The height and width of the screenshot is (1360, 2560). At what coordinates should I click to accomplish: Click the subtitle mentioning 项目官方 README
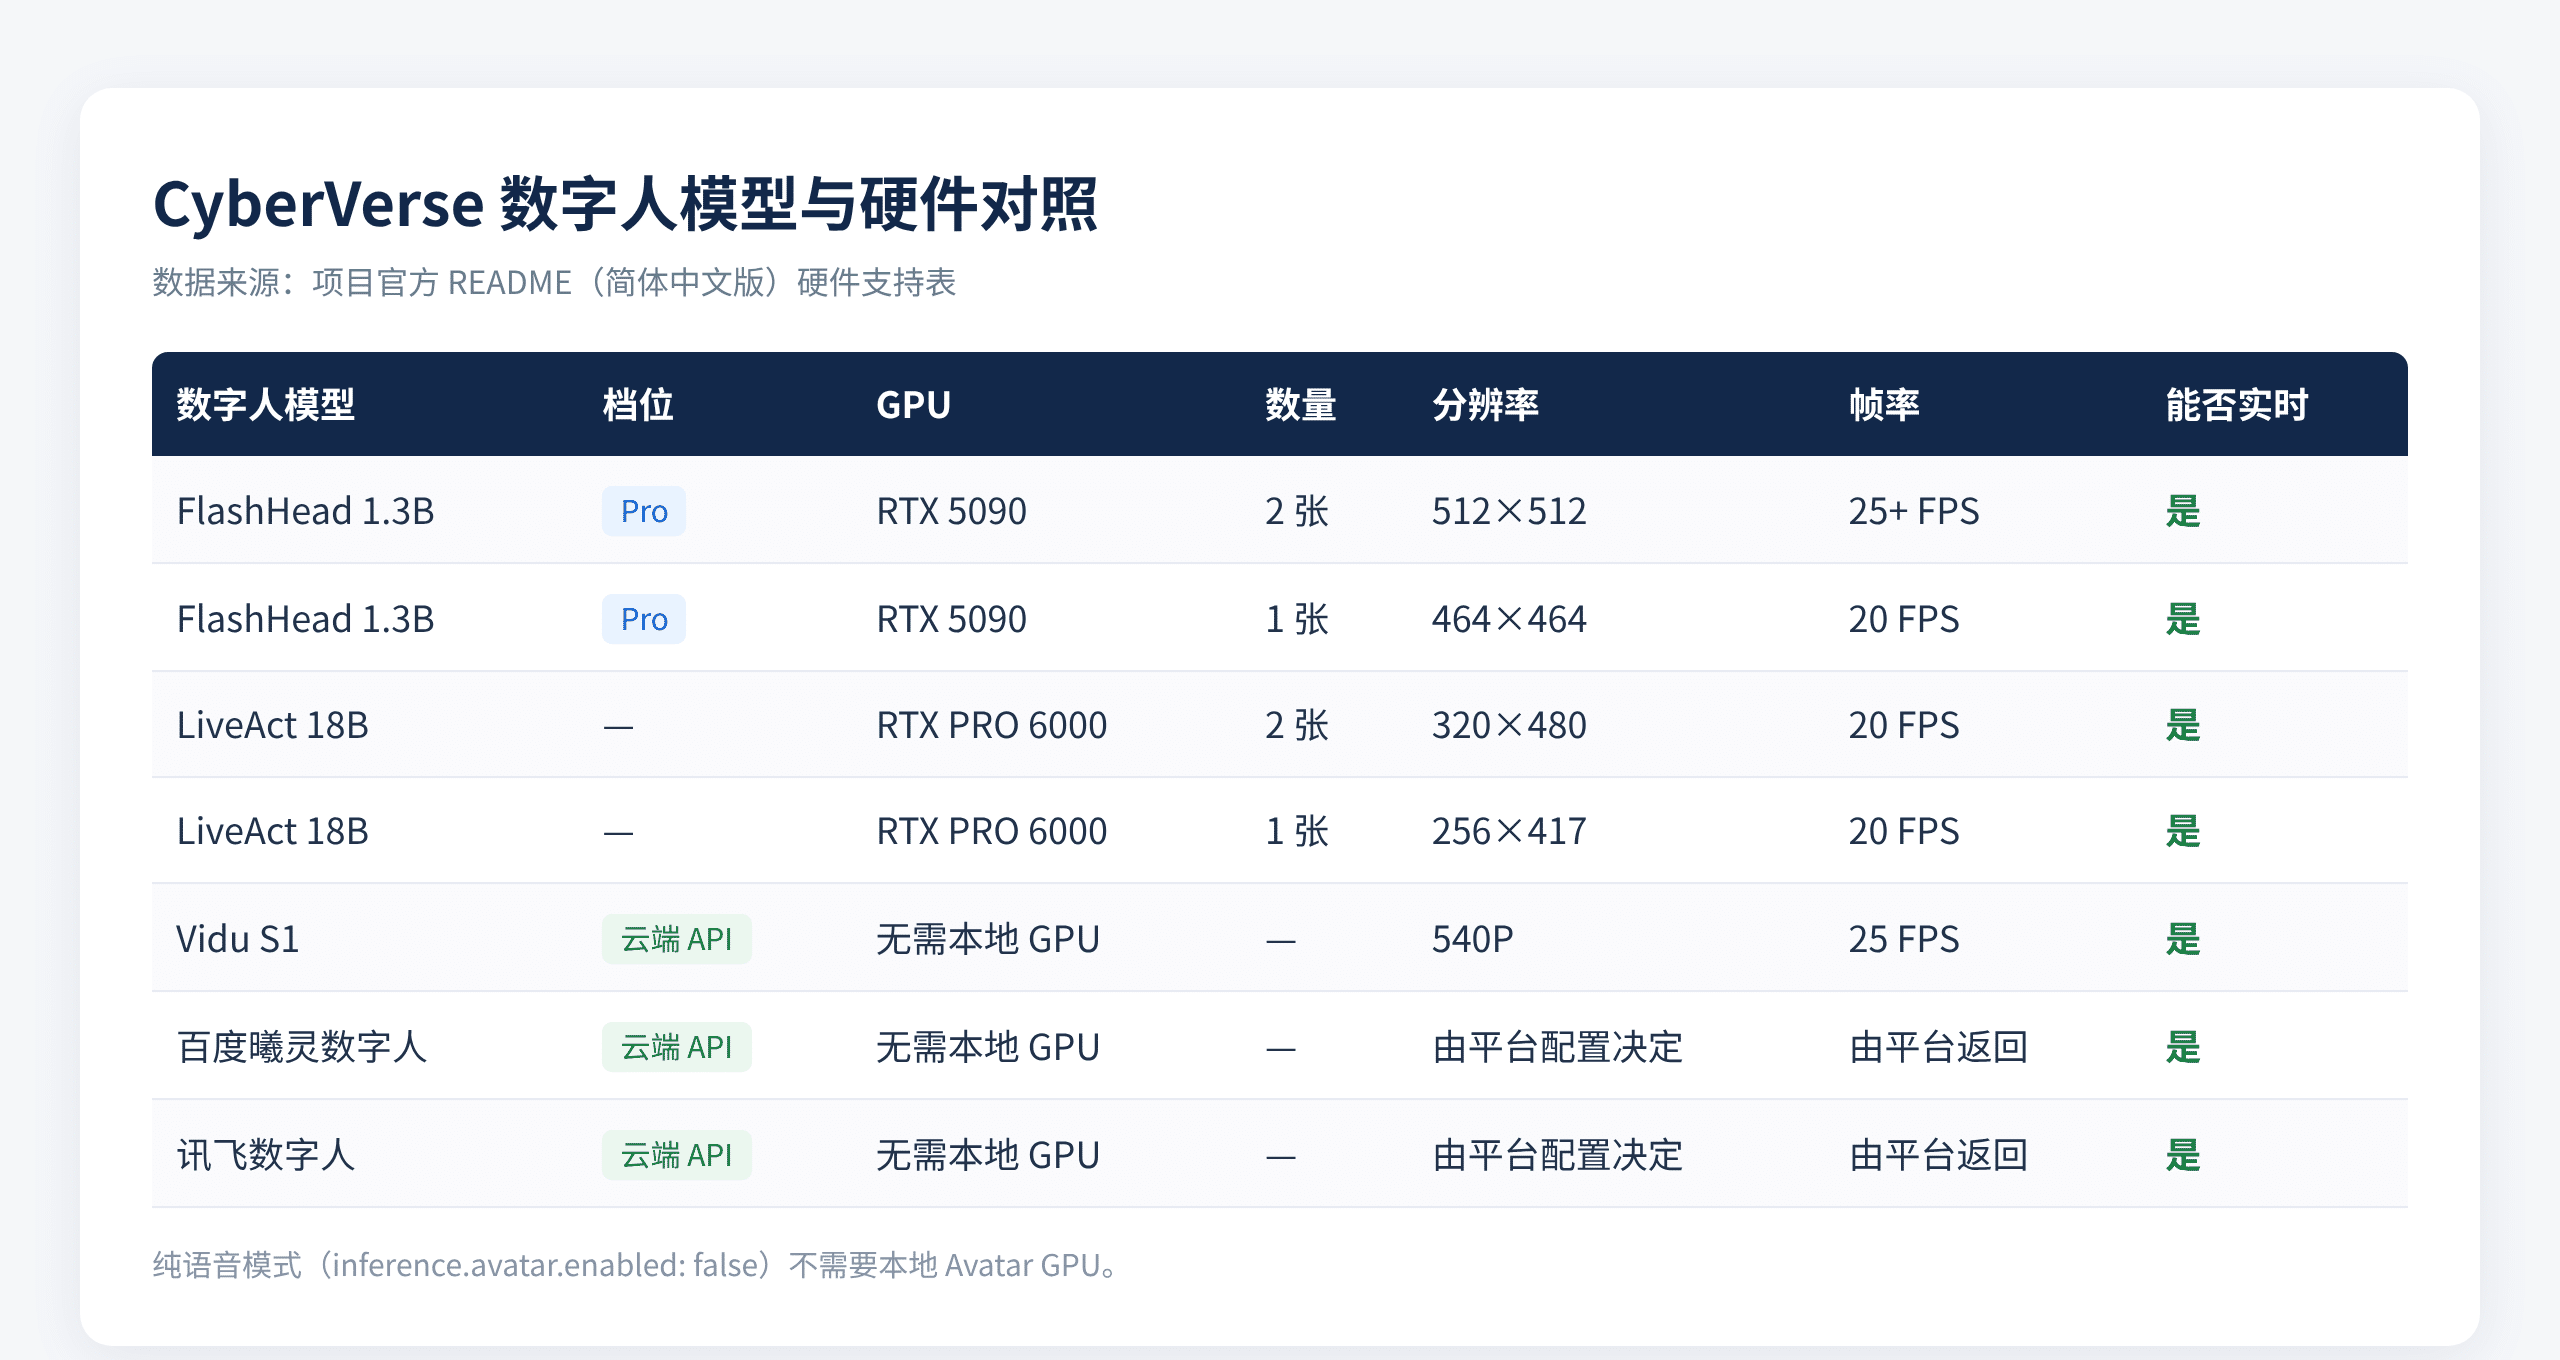pyautogui.click(x=554, y=283)
